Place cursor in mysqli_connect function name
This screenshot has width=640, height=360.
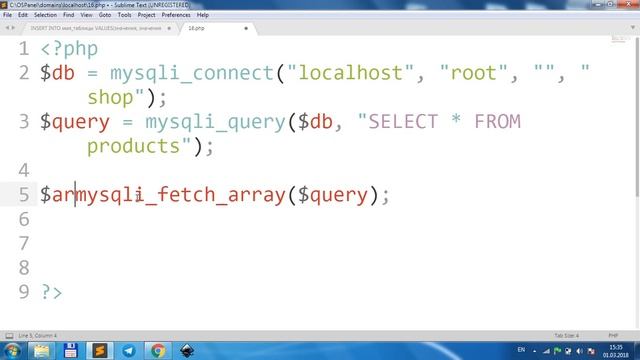point(191,73)
